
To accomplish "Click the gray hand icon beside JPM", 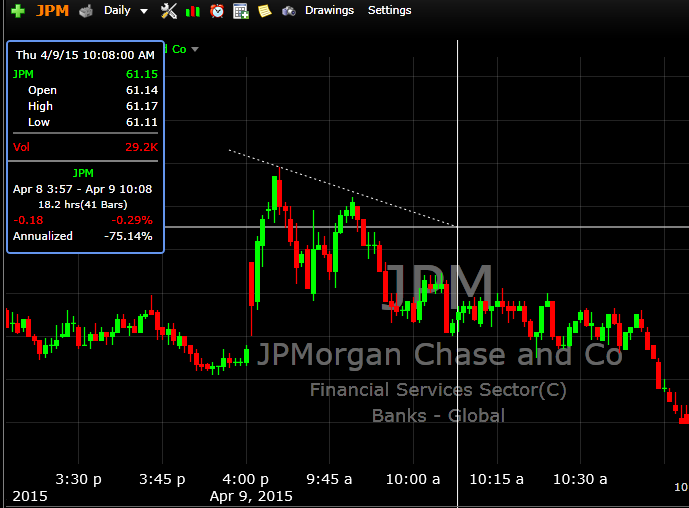I will coord(86,11).
